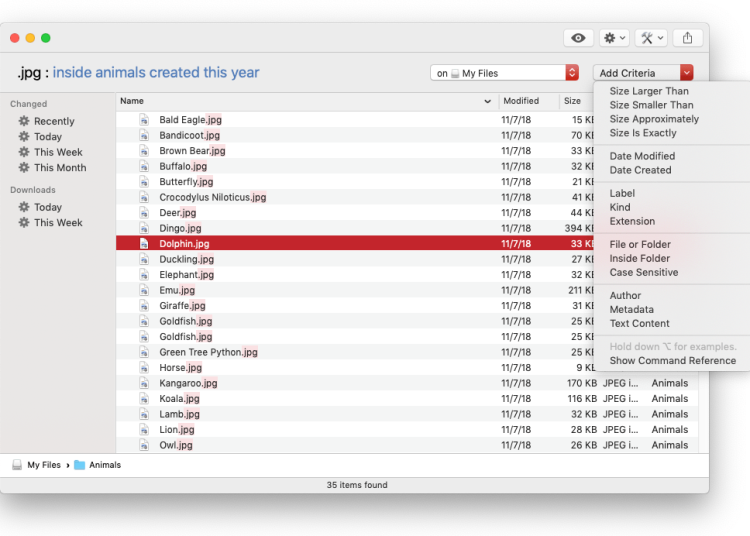Click the gear icon beside This Month
The height and width of the screenshot is (536, 750).
pyautogui.click(x=24, y=168)
